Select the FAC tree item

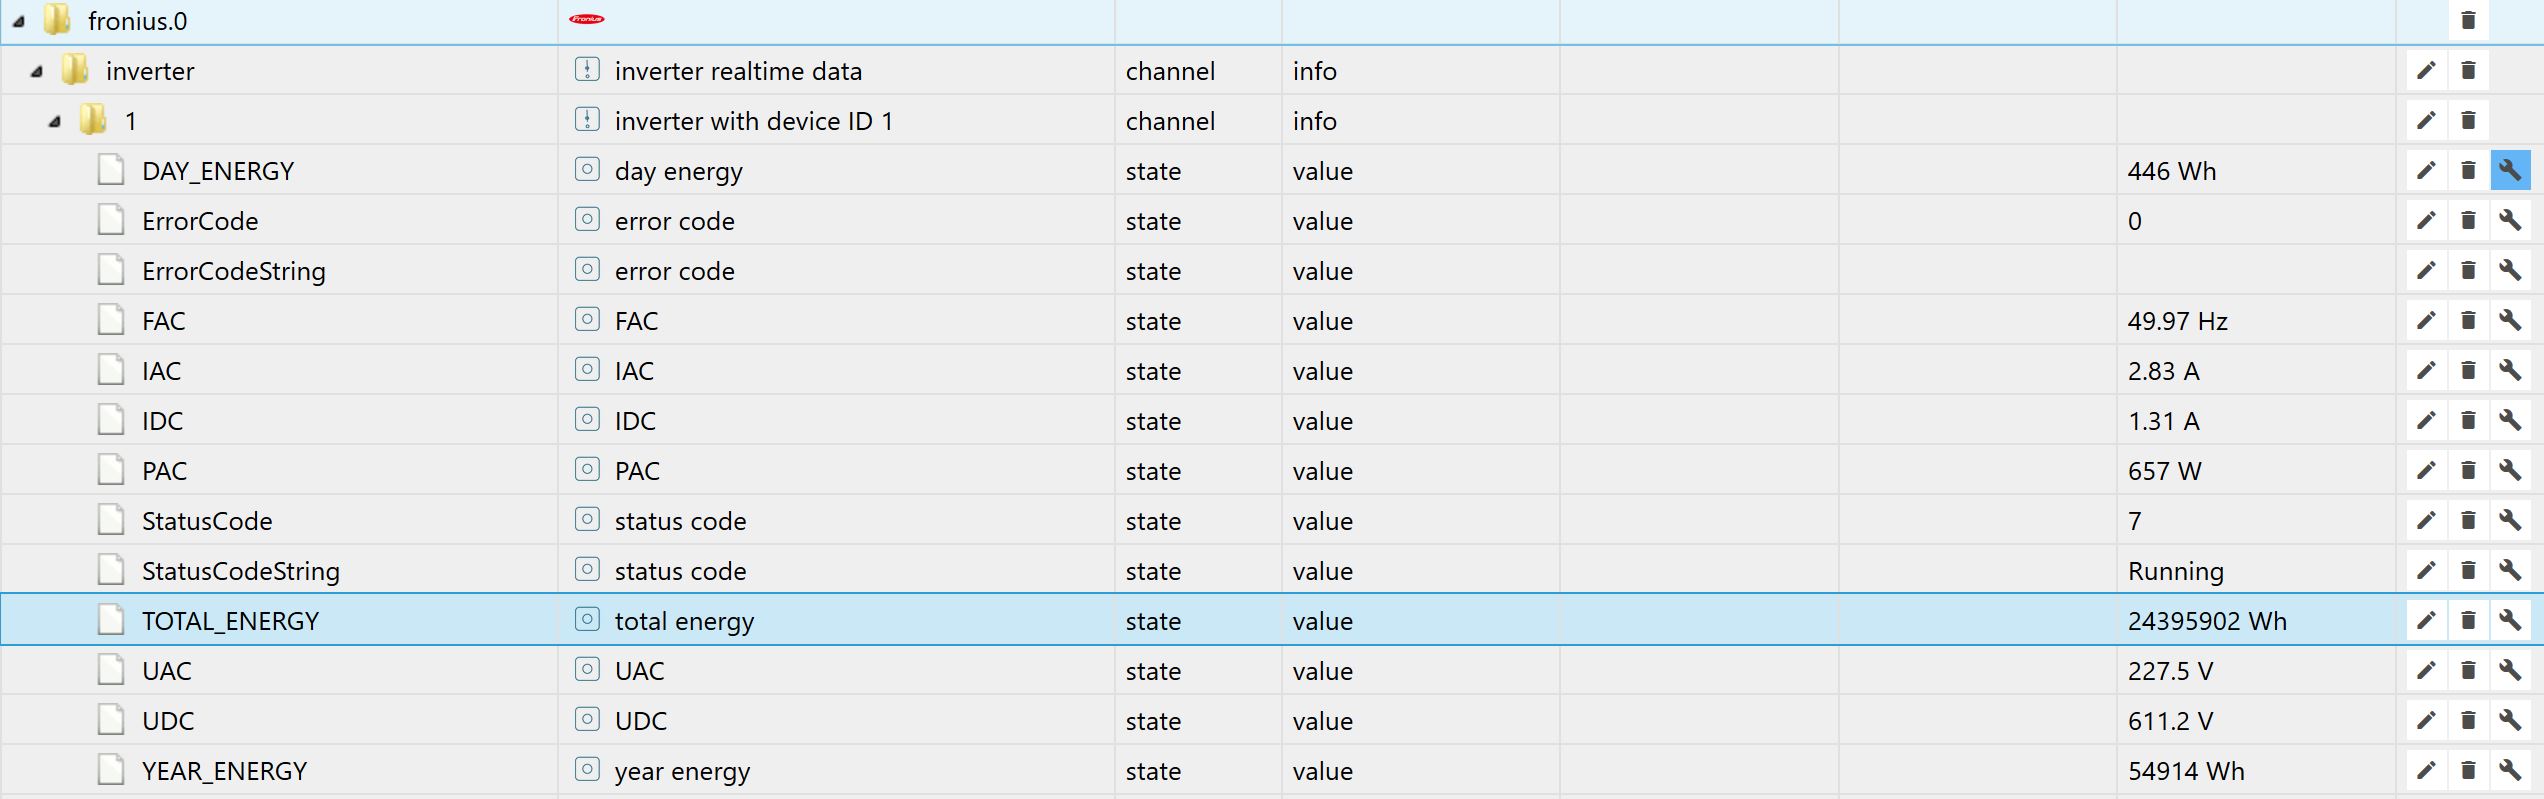(x=164, y=321)
